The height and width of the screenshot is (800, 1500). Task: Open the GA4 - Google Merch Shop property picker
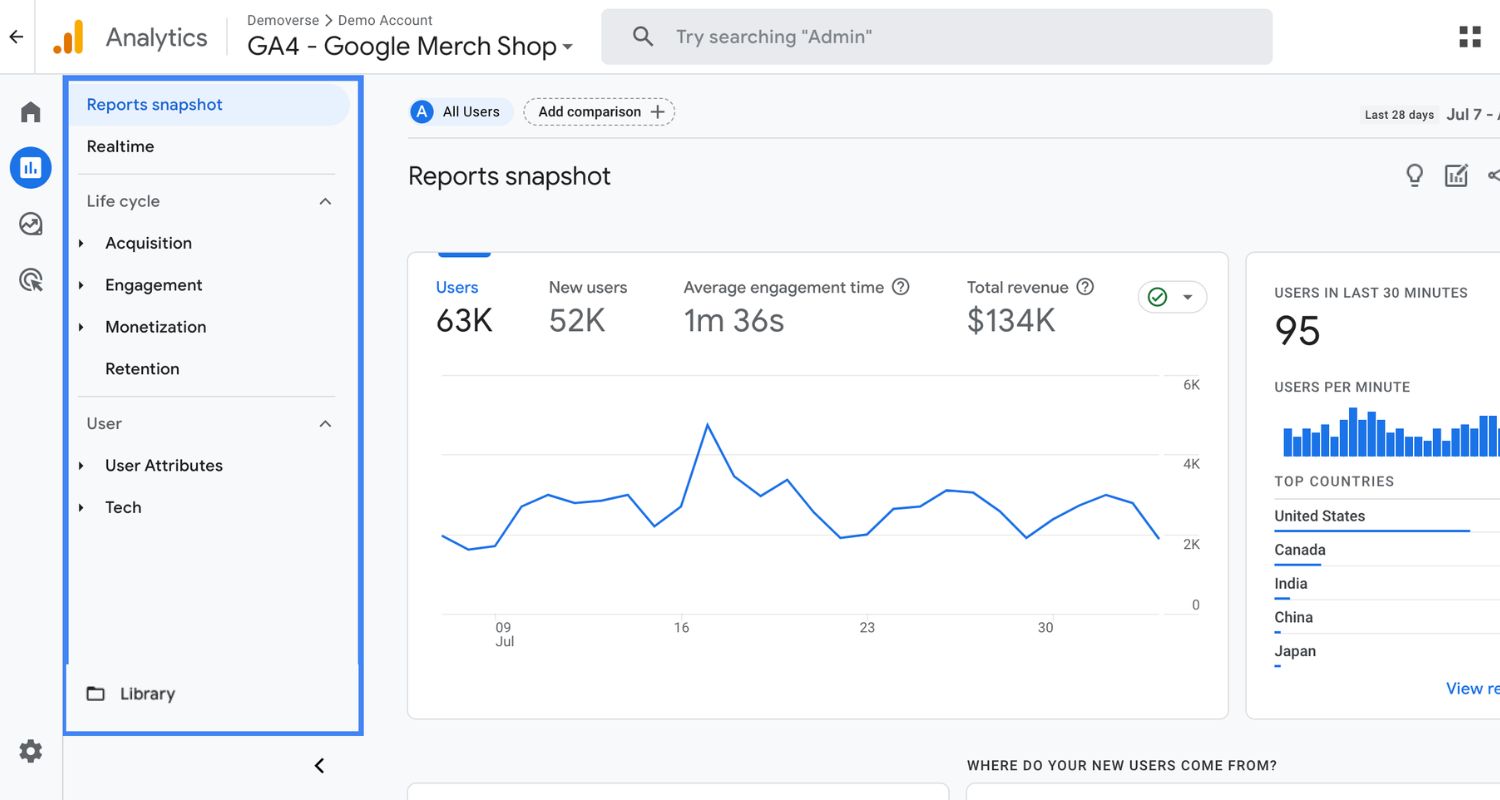click(410, 46)
